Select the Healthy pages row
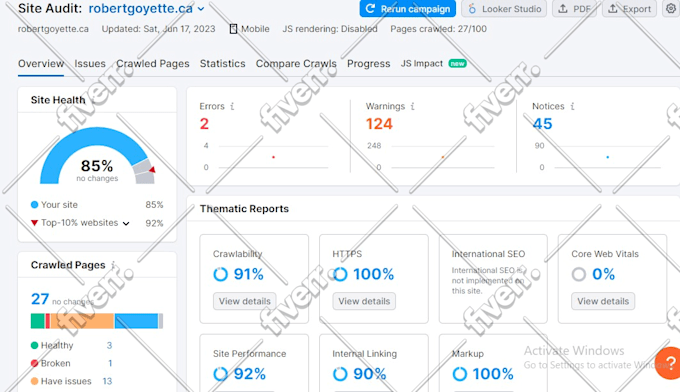 [72, 346]
